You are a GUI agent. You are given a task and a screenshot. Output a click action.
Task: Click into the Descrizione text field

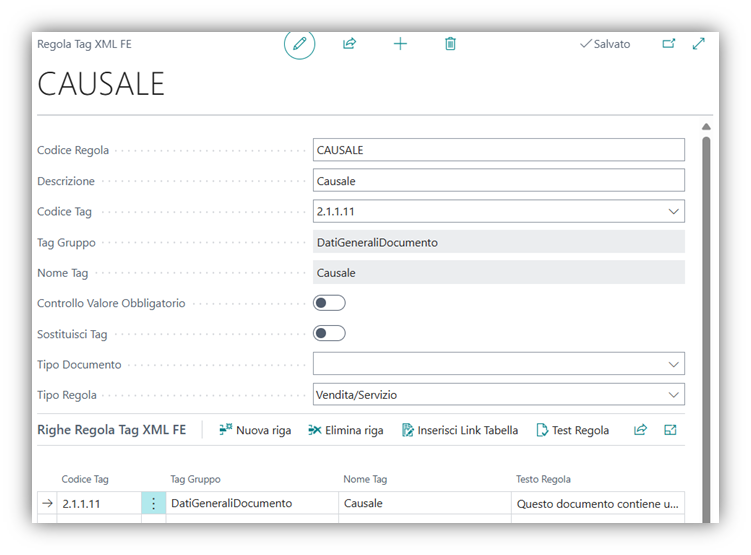[x=498, y=181]
